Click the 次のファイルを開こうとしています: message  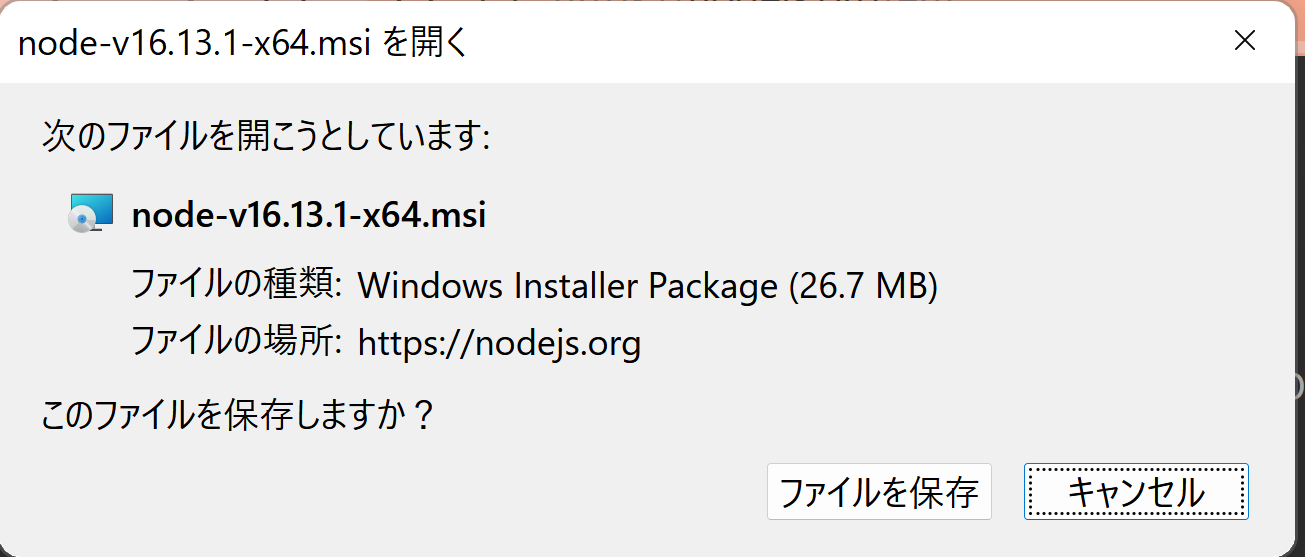(266, 136)
